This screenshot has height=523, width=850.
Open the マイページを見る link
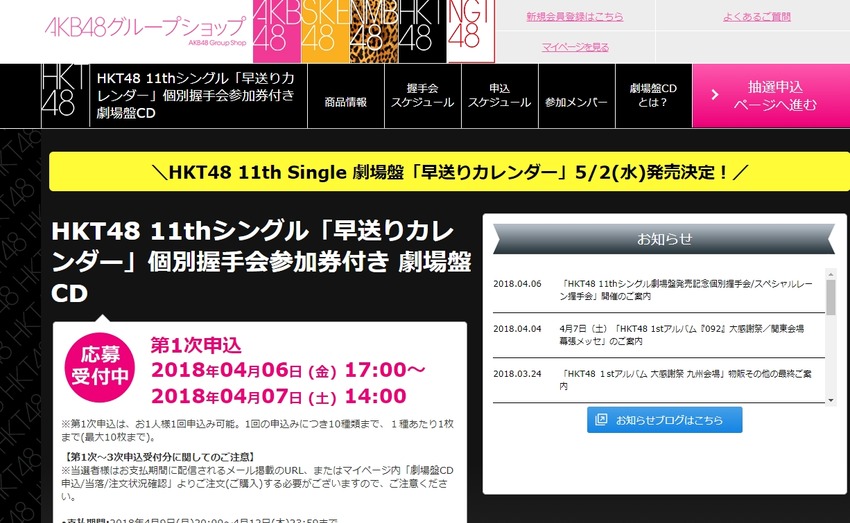tap(575, 47)
